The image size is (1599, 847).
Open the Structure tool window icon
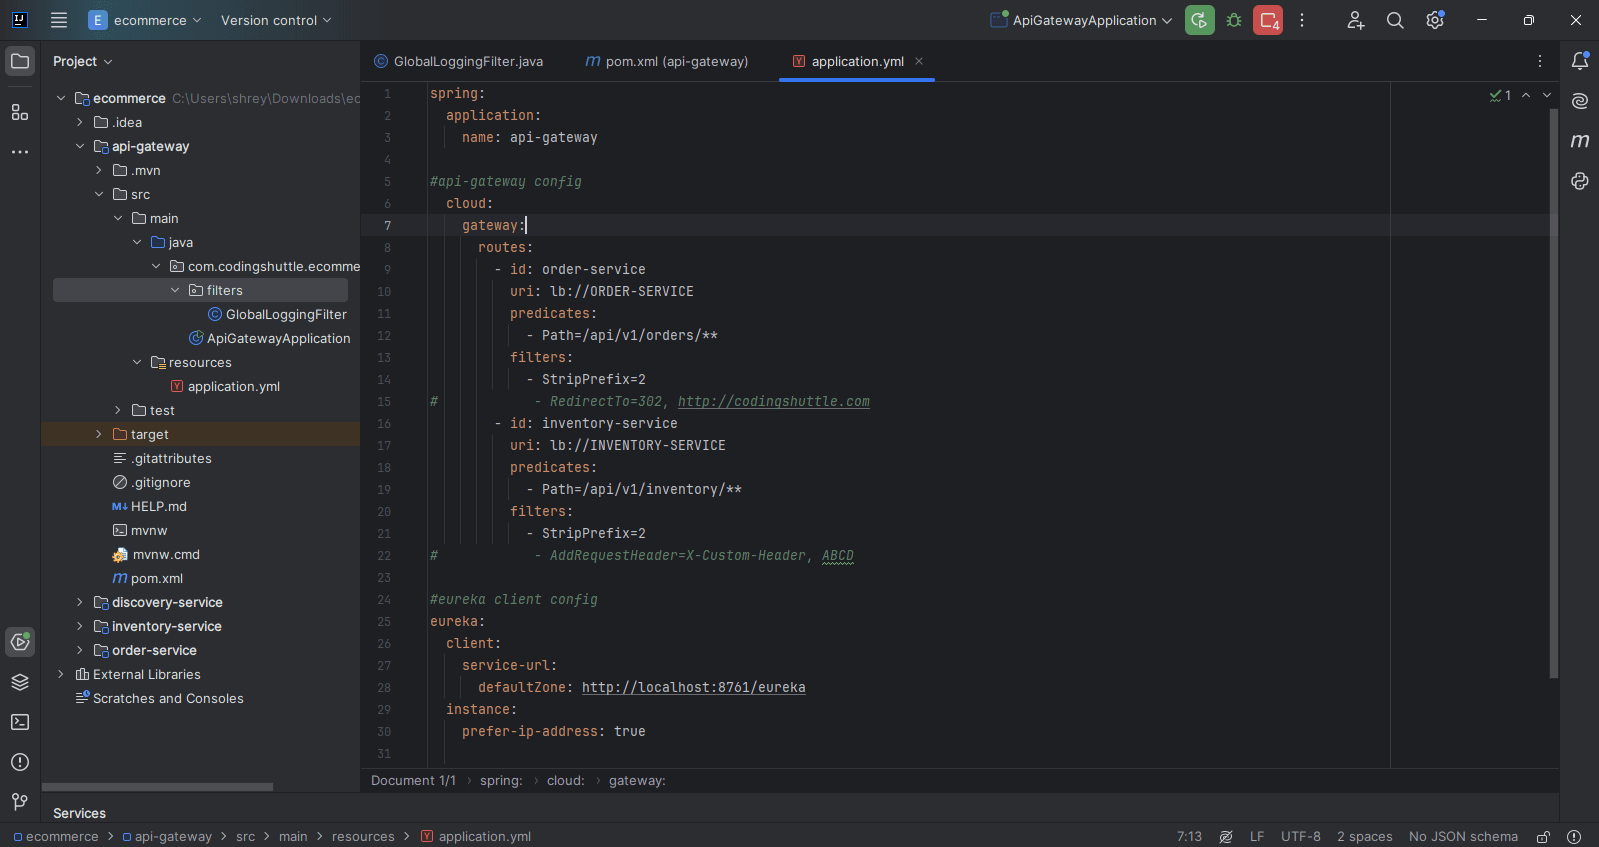point(20,112)
